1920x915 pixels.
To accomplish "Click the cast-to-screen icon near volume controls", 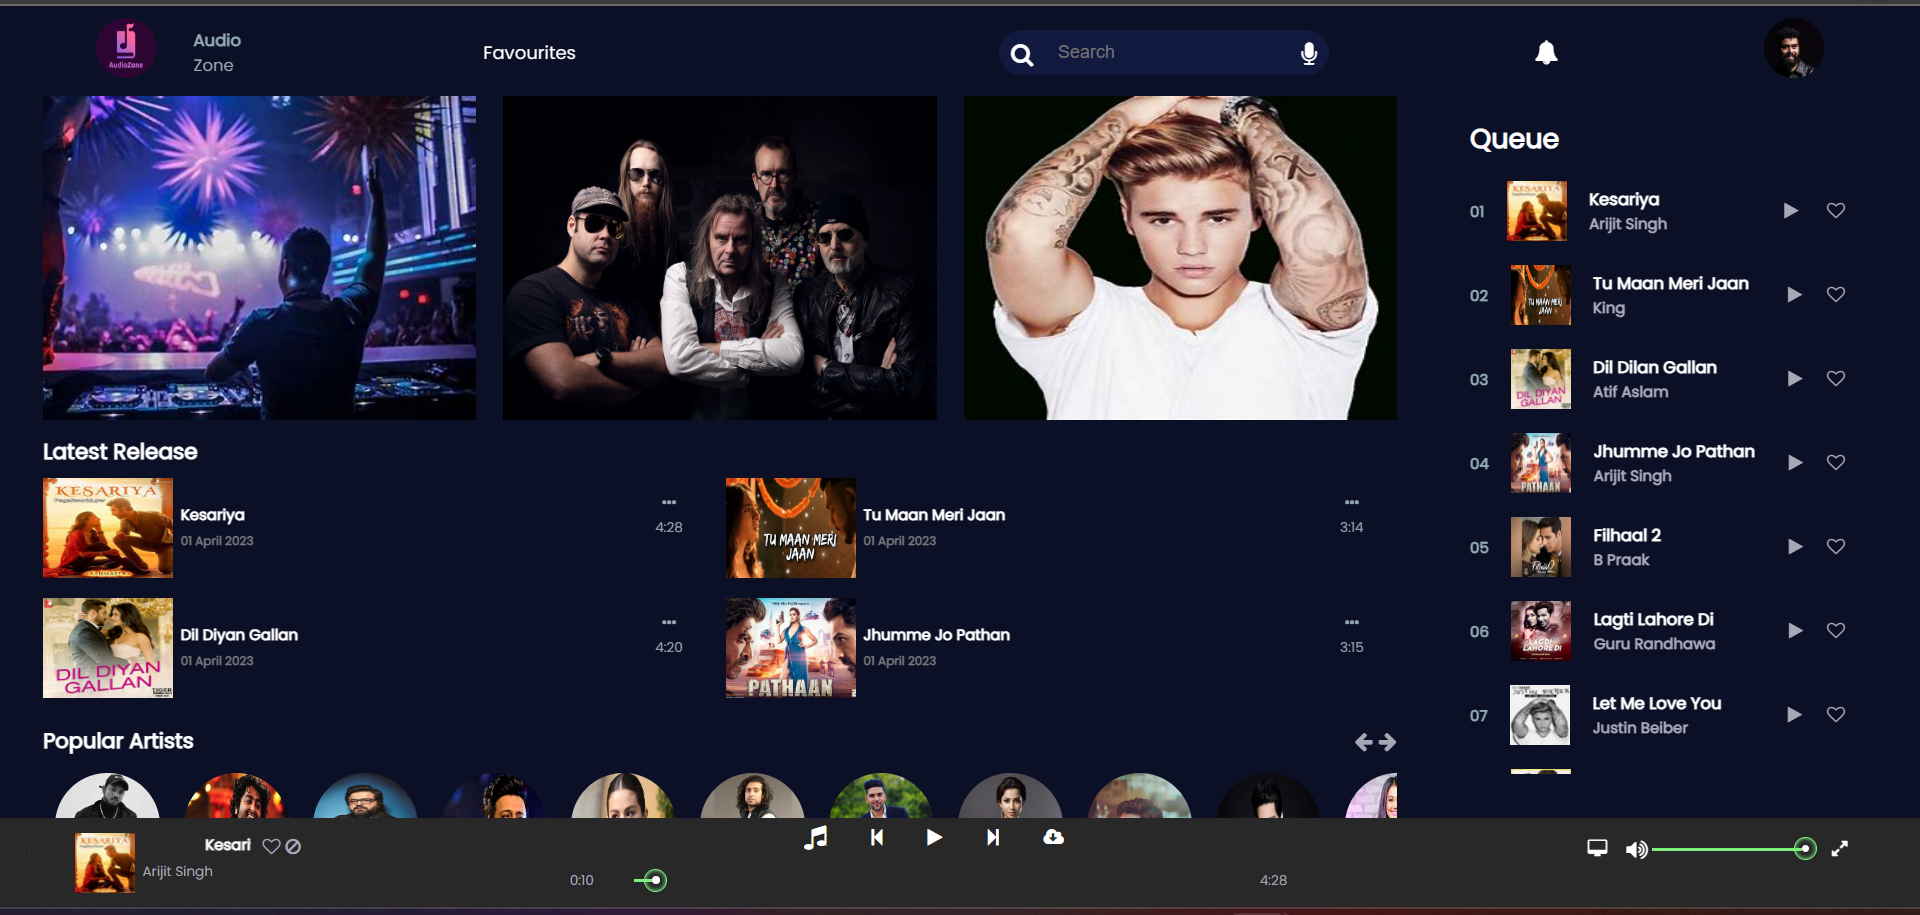I will [x=1597, y=848].
